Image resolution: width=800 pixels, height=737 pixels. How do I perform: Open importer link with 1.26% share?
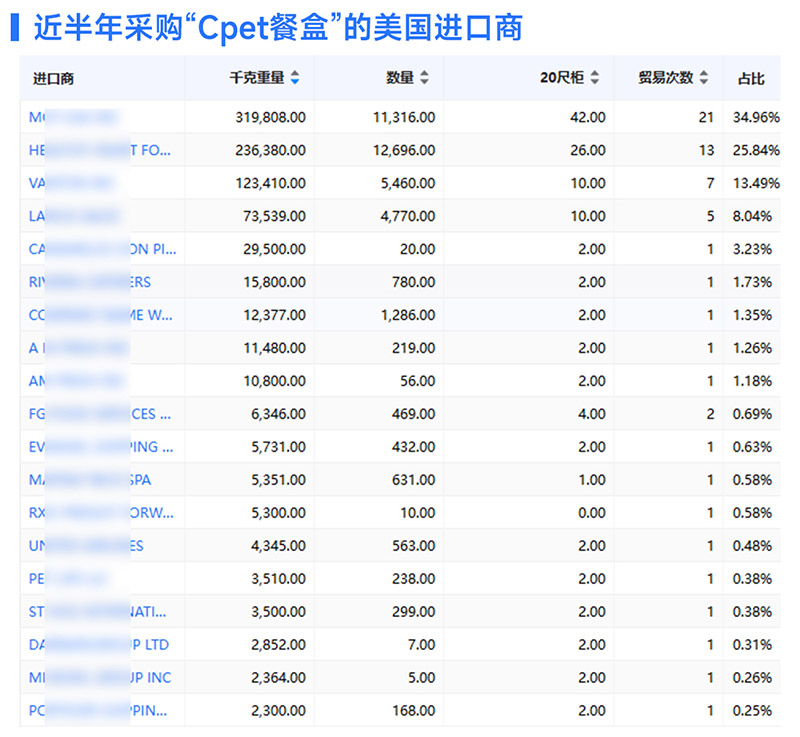click(78, 348)
